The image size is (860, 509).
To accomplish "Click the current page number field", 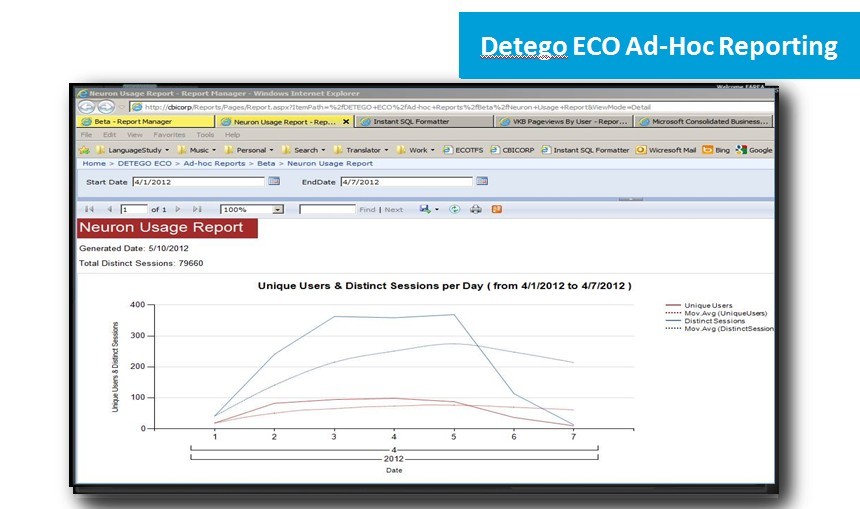I will tap(134, 210).
